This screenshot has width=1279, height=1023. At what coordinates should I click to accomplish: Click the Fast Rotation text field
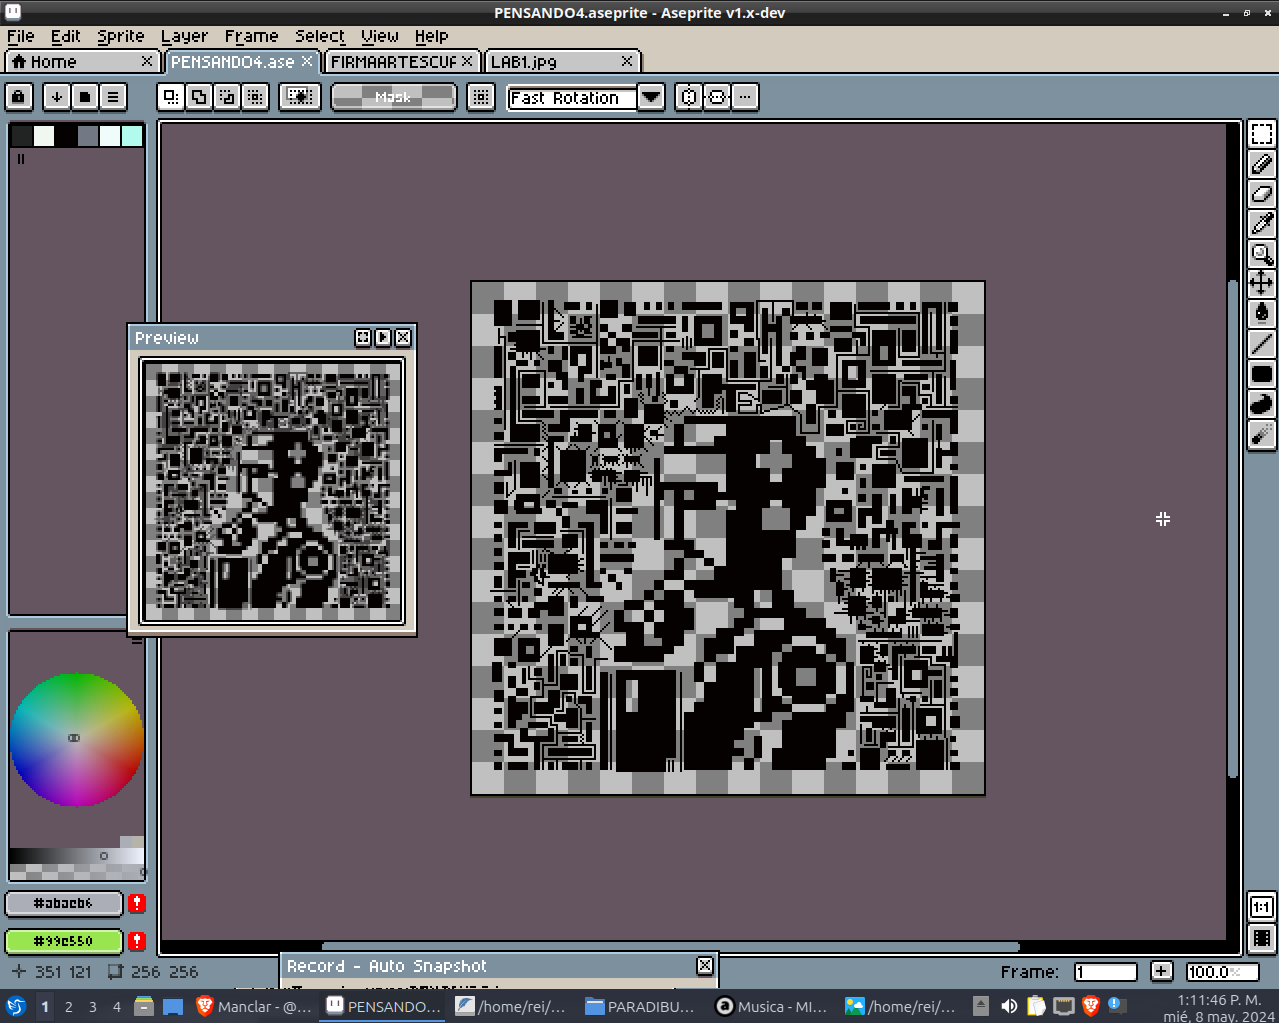[572, 98]
